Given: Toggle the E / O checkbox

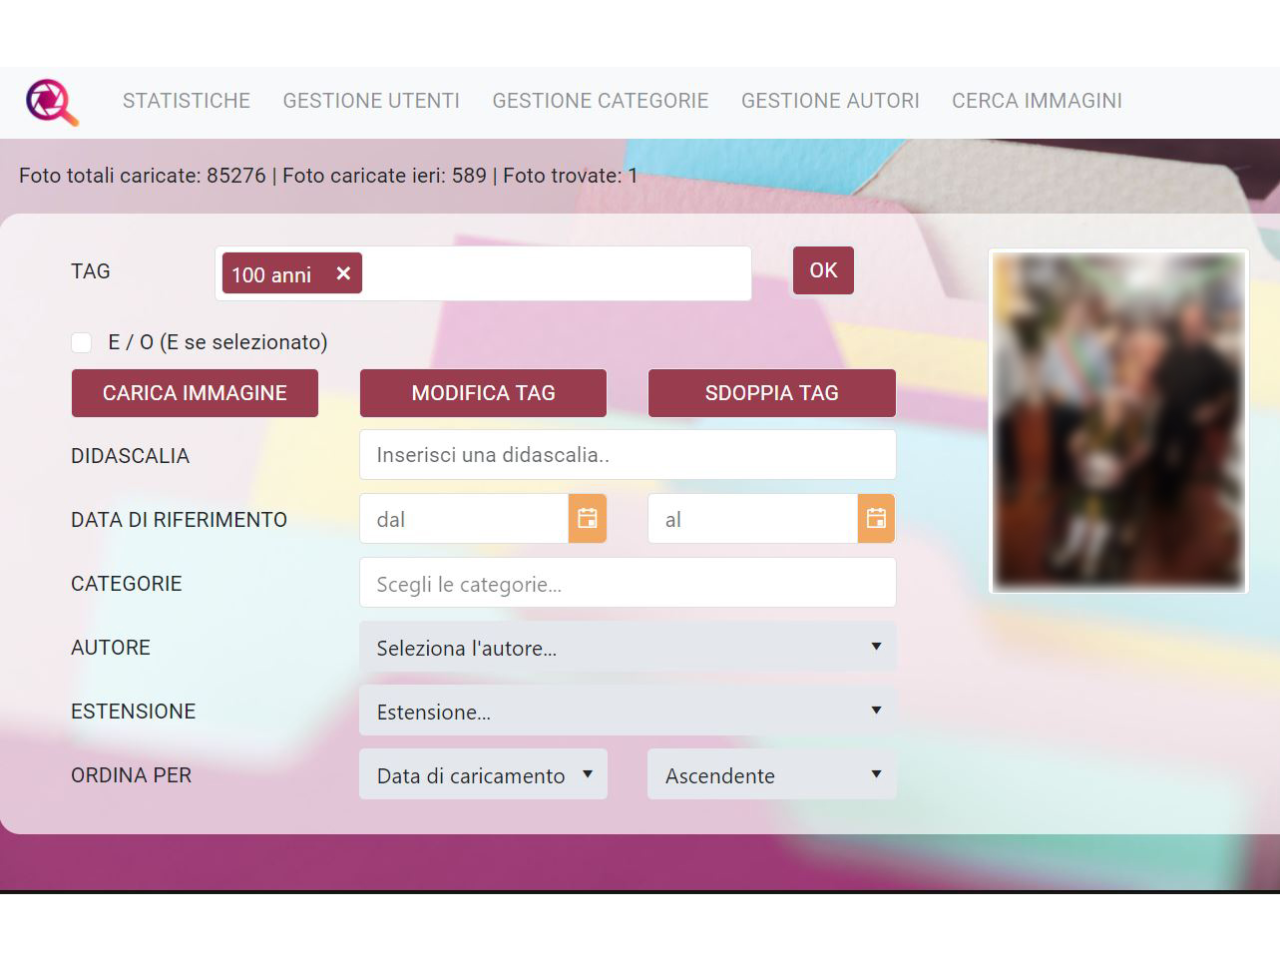Looking at the screenshot, I should click(x=82, y=343).
